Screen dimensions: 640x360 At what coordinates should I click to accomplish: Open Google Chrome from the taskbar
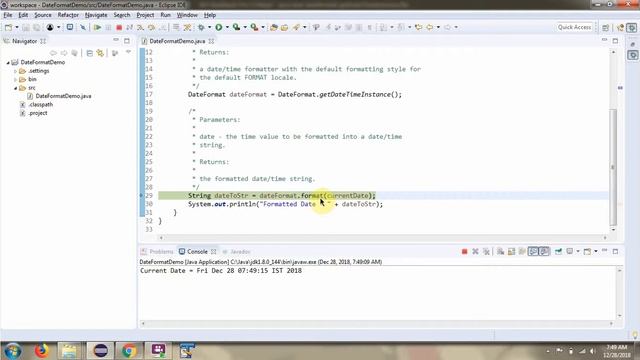pos(129,351)
